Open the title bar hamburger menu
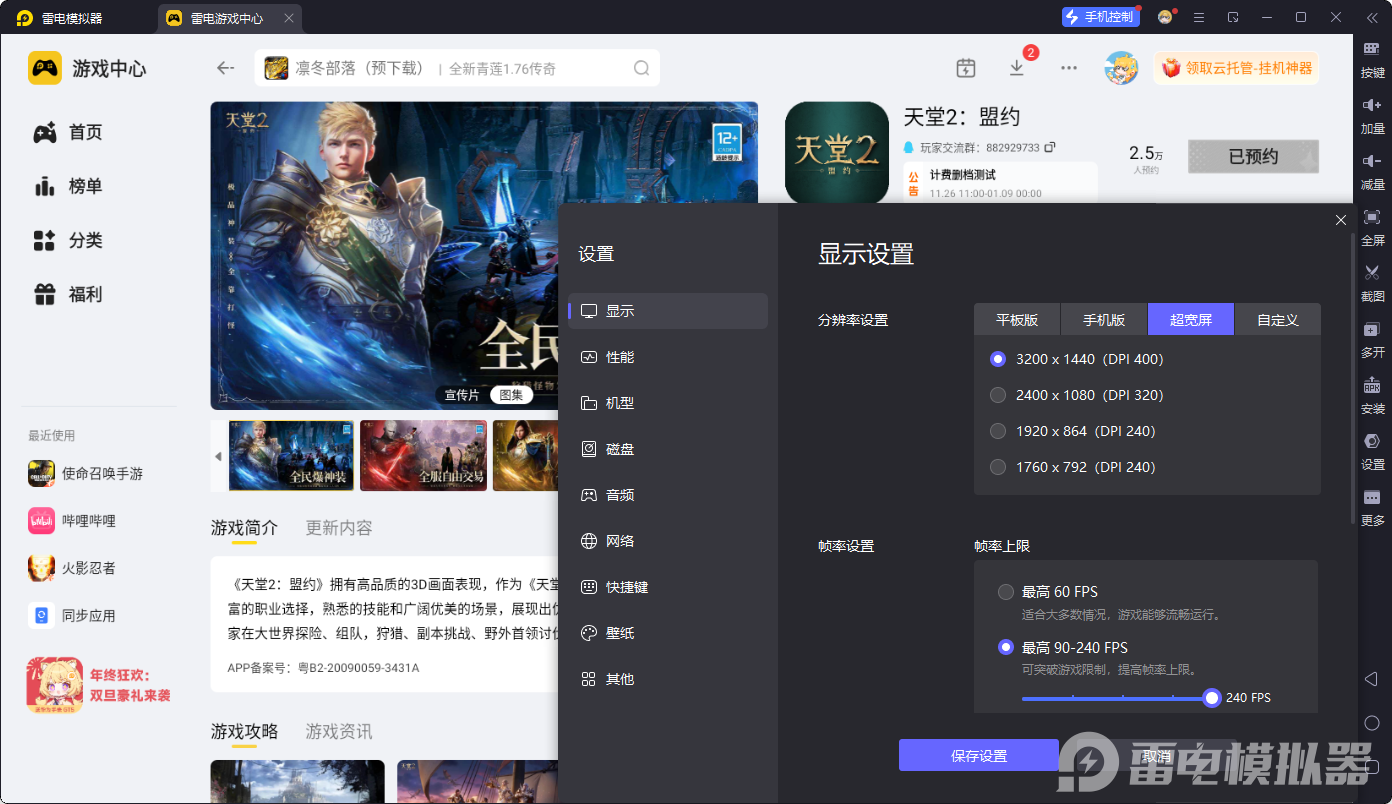This screenshot has height=804, width=1392. coord(1199,17)
